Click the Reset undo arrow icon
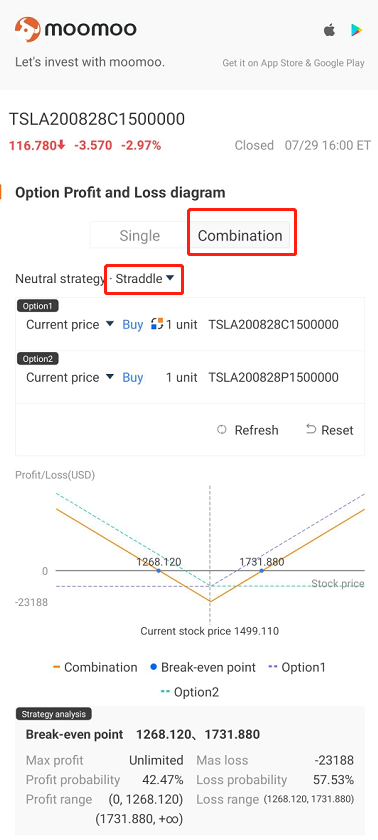The image size is (378, 840). click(311, 429)
